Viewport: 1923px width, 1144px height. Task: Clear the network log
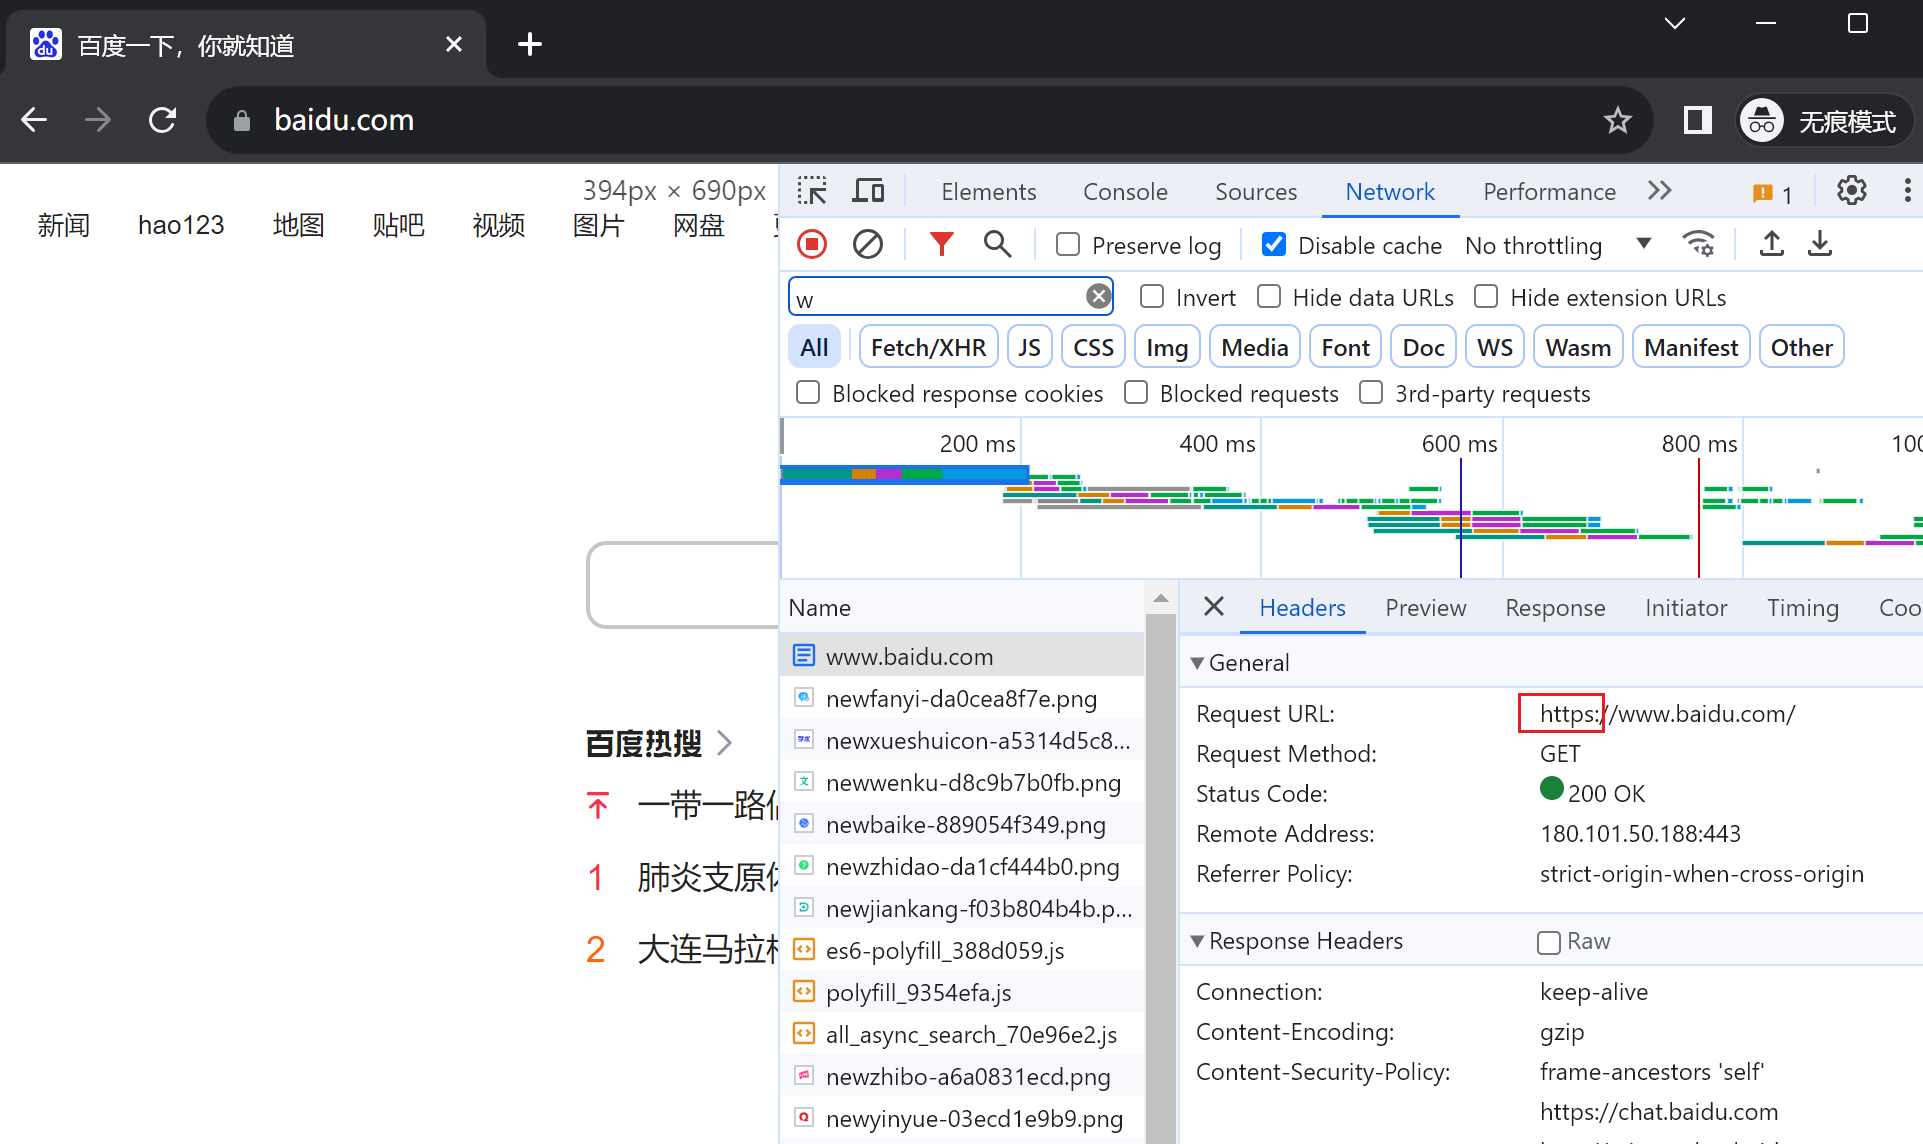tap(868, 244)
